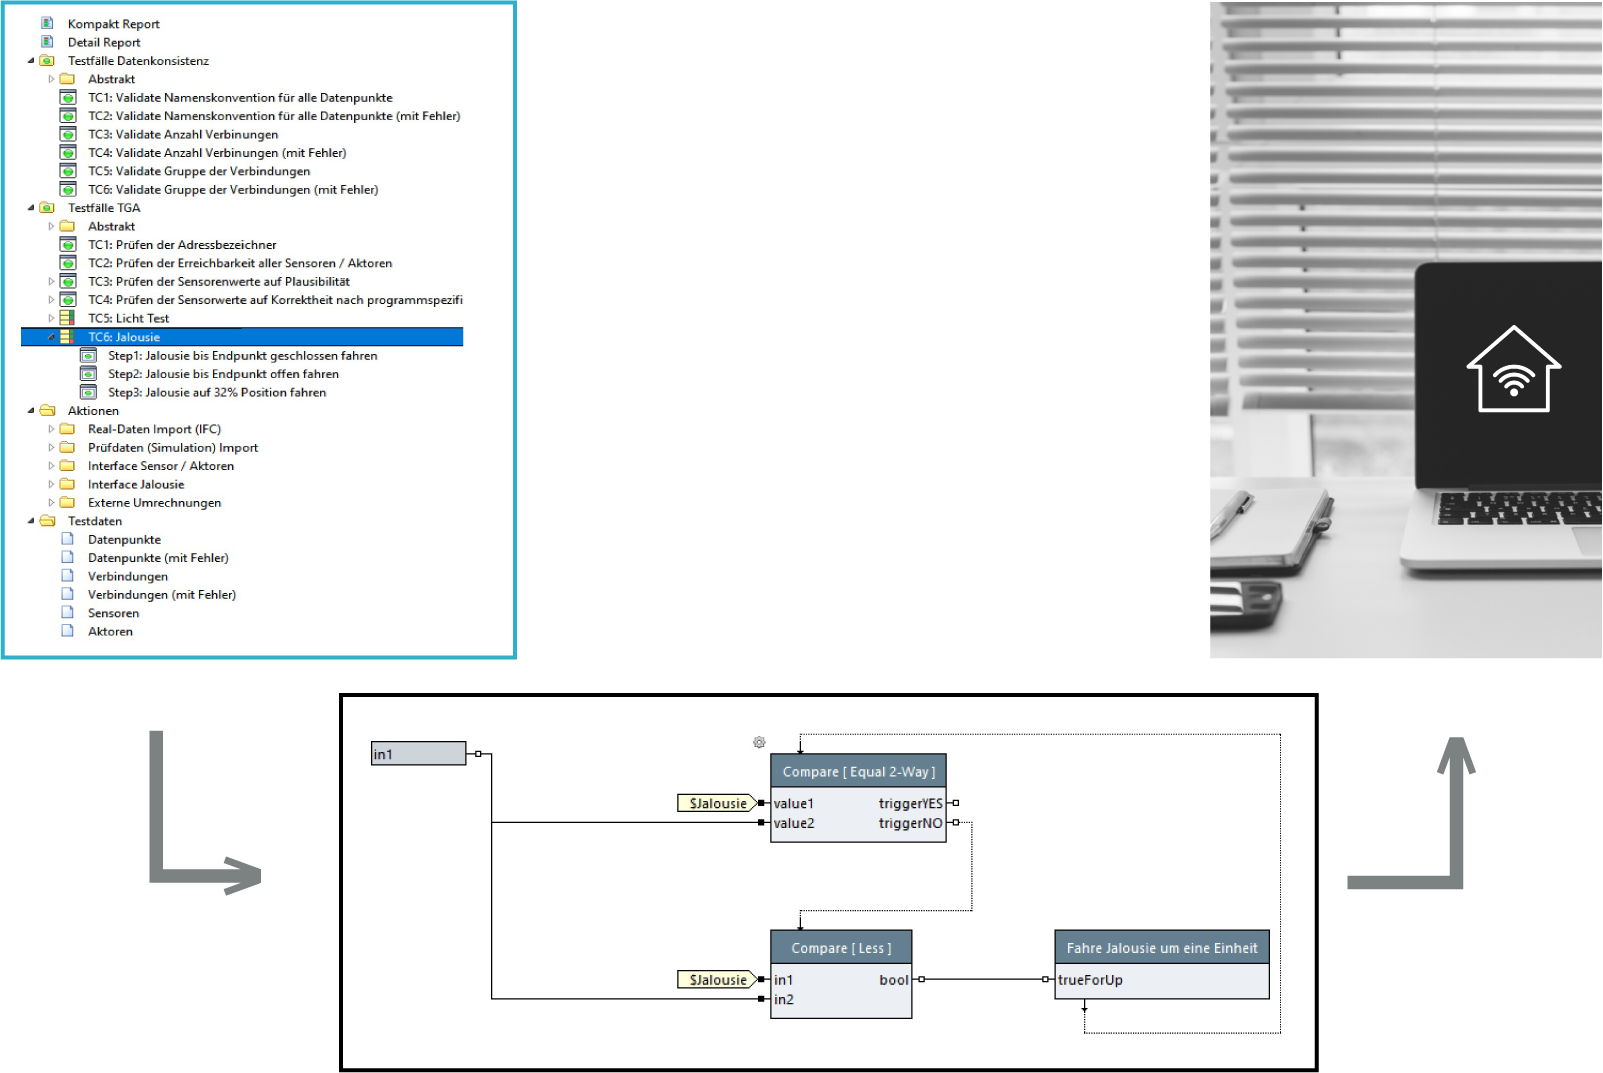Expand Interface Sensor / Aktoren folder
The width and height of the screenshot is (1603, 1073).
(51, 466)
